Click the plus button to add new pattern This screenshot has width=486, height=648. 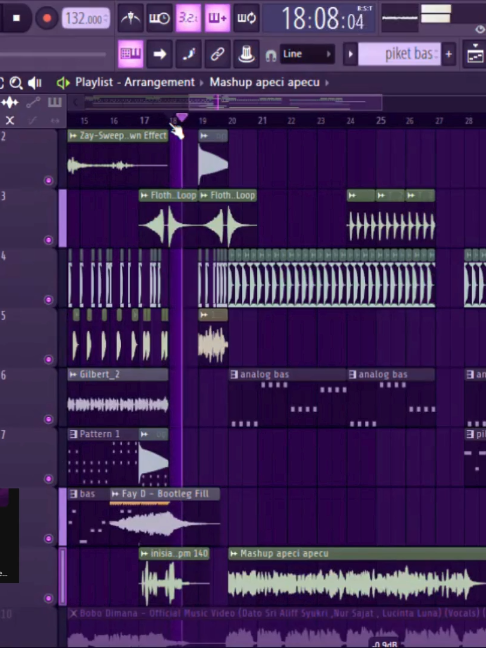[448, 54]
